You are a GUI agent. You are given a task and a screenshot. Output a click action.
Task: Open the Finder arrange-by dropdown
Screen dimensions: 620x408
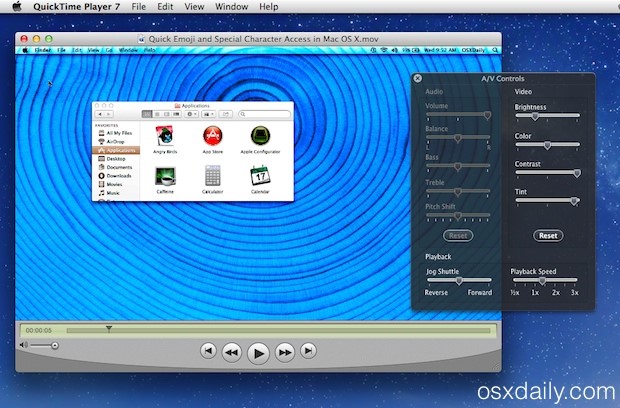pyautogui.click(x=208, y=114)
